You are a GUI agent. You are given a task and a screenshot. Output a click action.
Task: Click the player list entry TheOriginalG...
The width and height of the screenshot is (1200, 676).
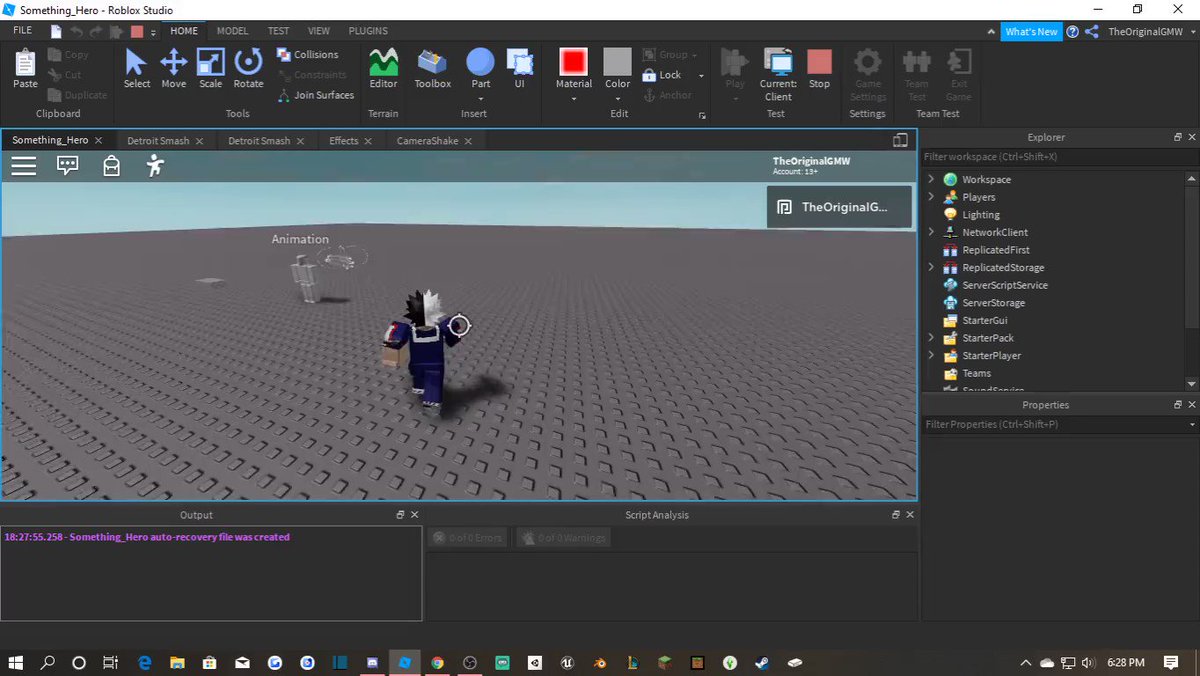coord(839,207)
